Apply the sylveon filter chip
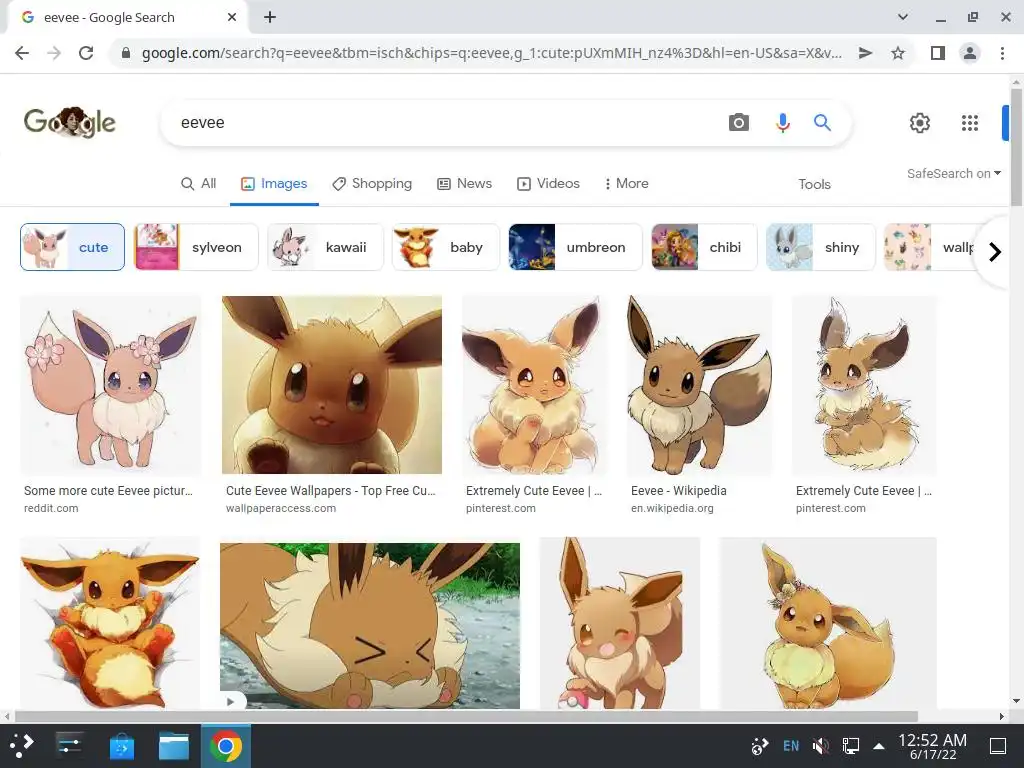The width and height of the screenshot is (1024, 768). tap(196, 247)
